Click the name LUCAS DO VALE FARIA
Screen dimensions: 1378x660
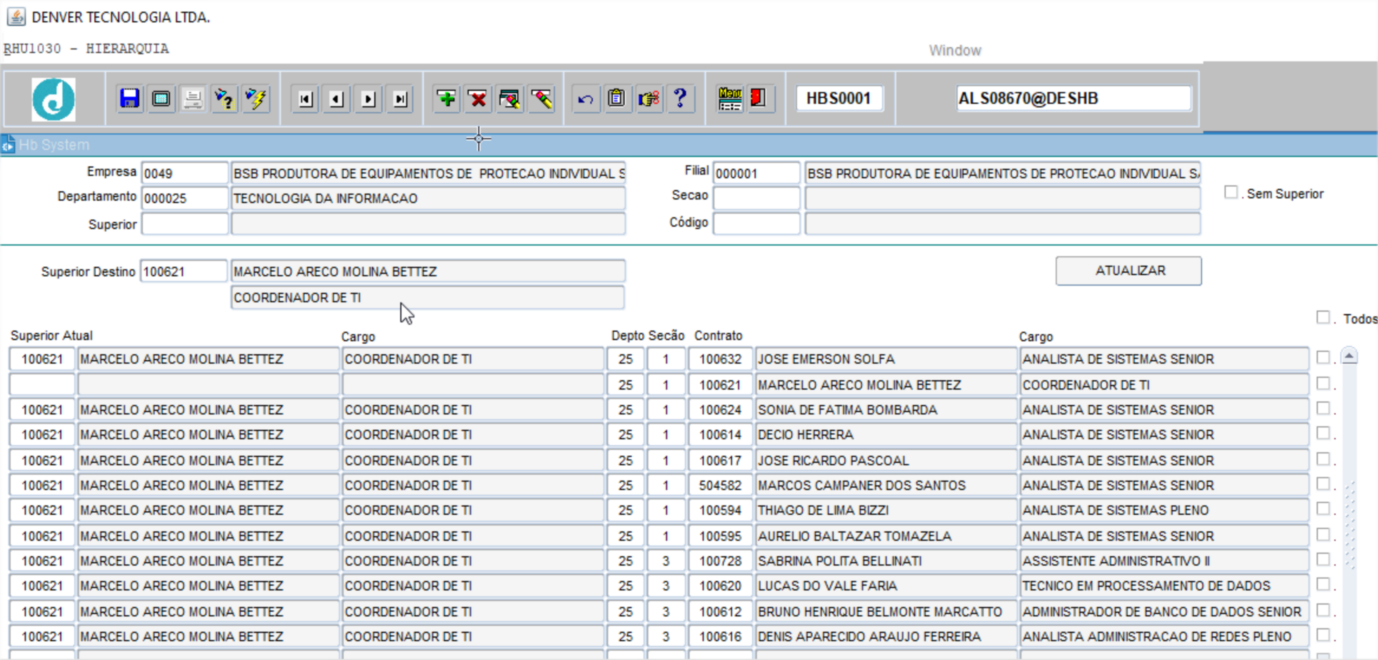pos(886,586)
